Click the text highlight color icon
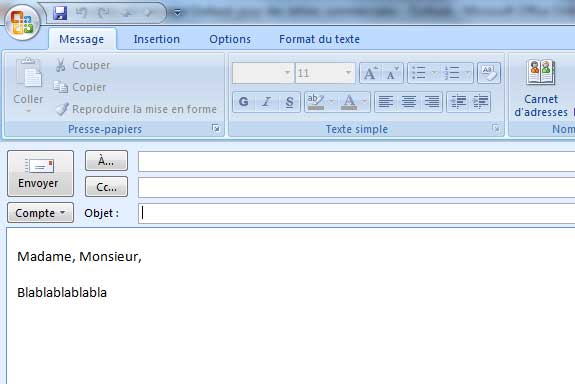The image size is (575, 384). tap(316, 102)
